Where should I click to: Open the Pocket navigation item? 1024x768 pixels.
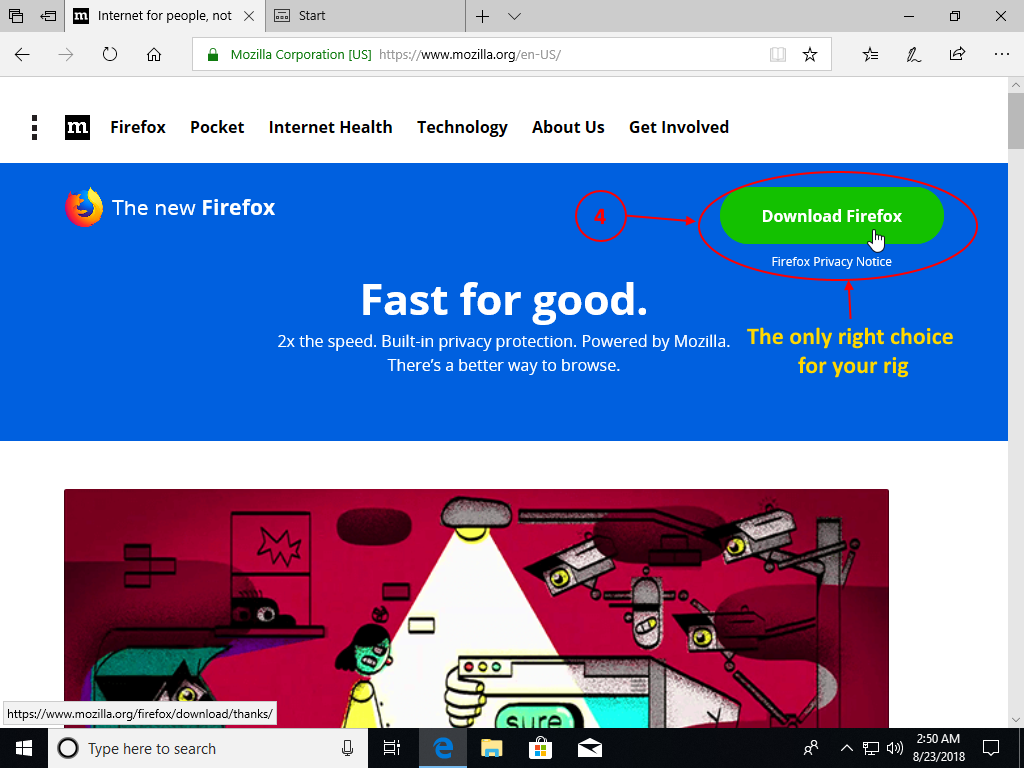pyautogui.click(x=217, y=127)
